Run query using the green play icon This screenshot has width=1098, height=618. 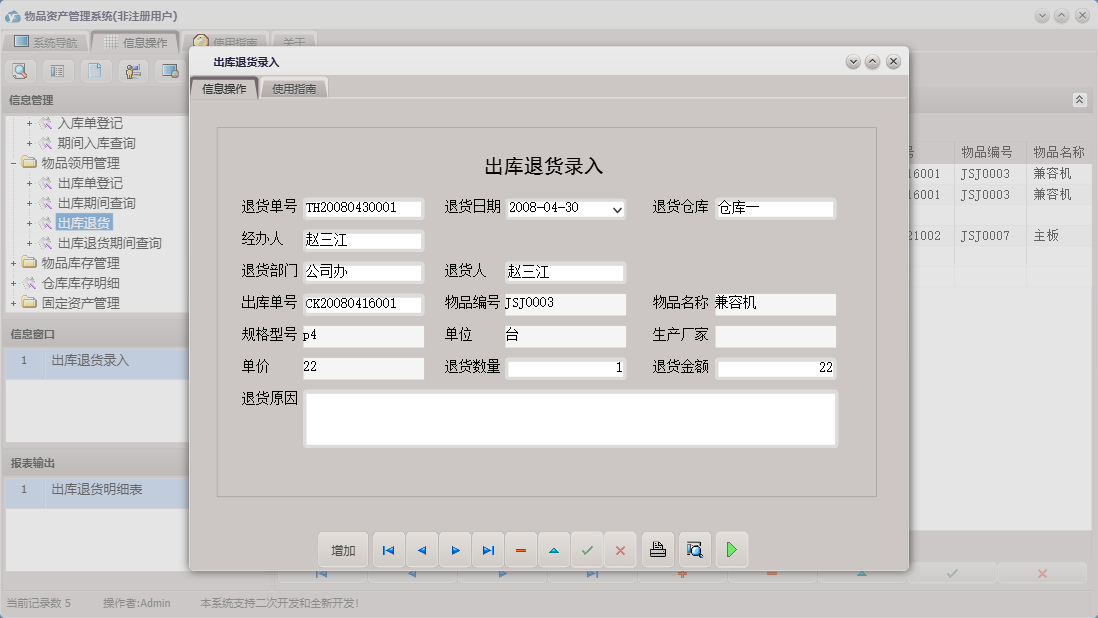point(731,549)
